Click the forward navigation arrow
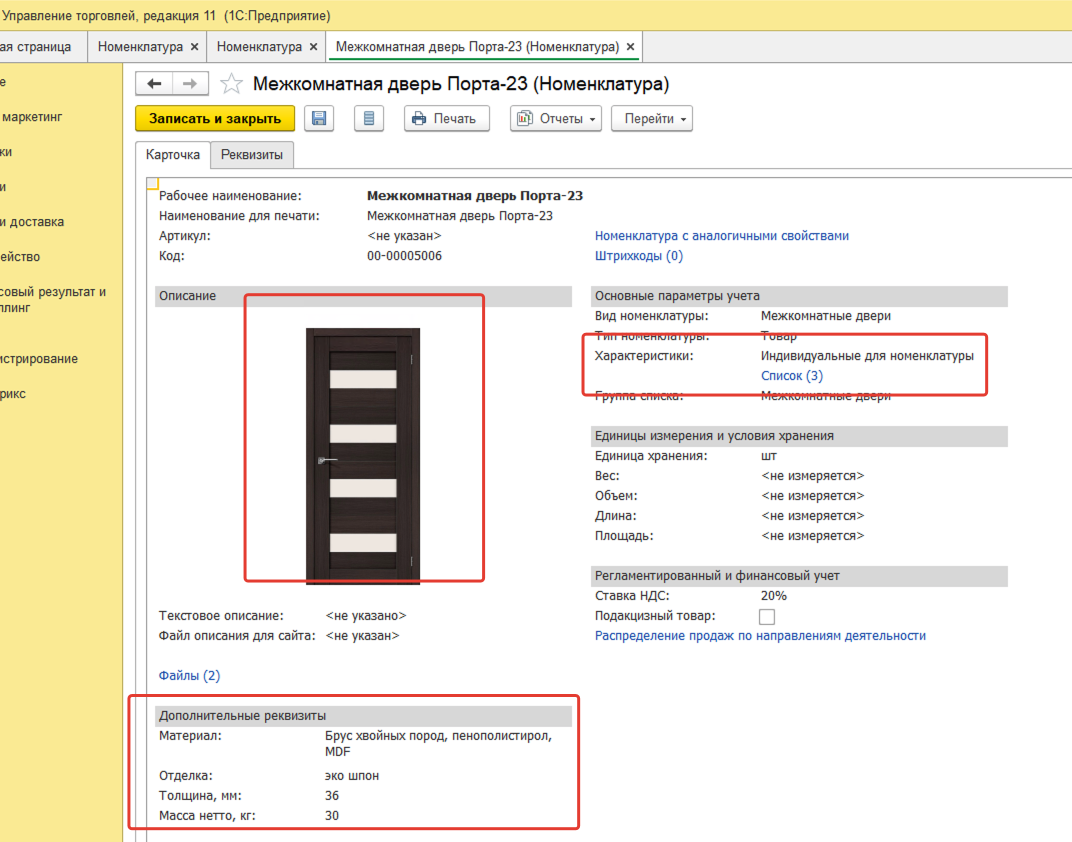1072x842 pixels. 190,84
